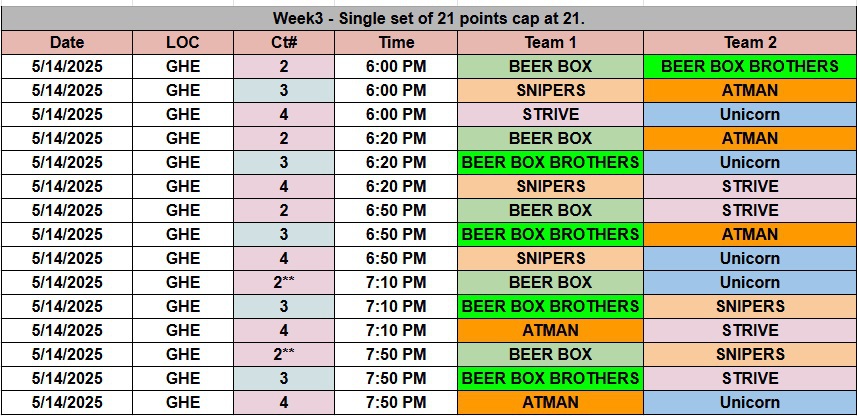
Task: Click the topmost 5/14/2025 date cell
Action: click(66, 67)
